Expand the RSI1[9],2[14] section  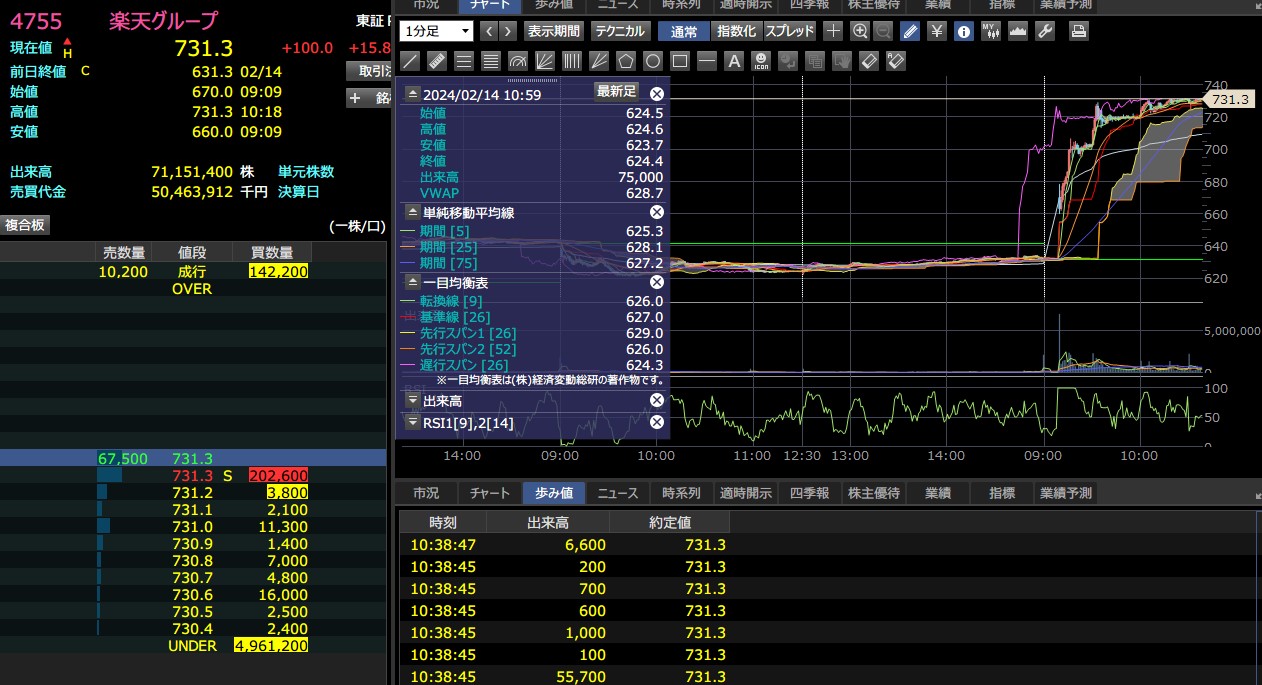(x=412, y=423)
